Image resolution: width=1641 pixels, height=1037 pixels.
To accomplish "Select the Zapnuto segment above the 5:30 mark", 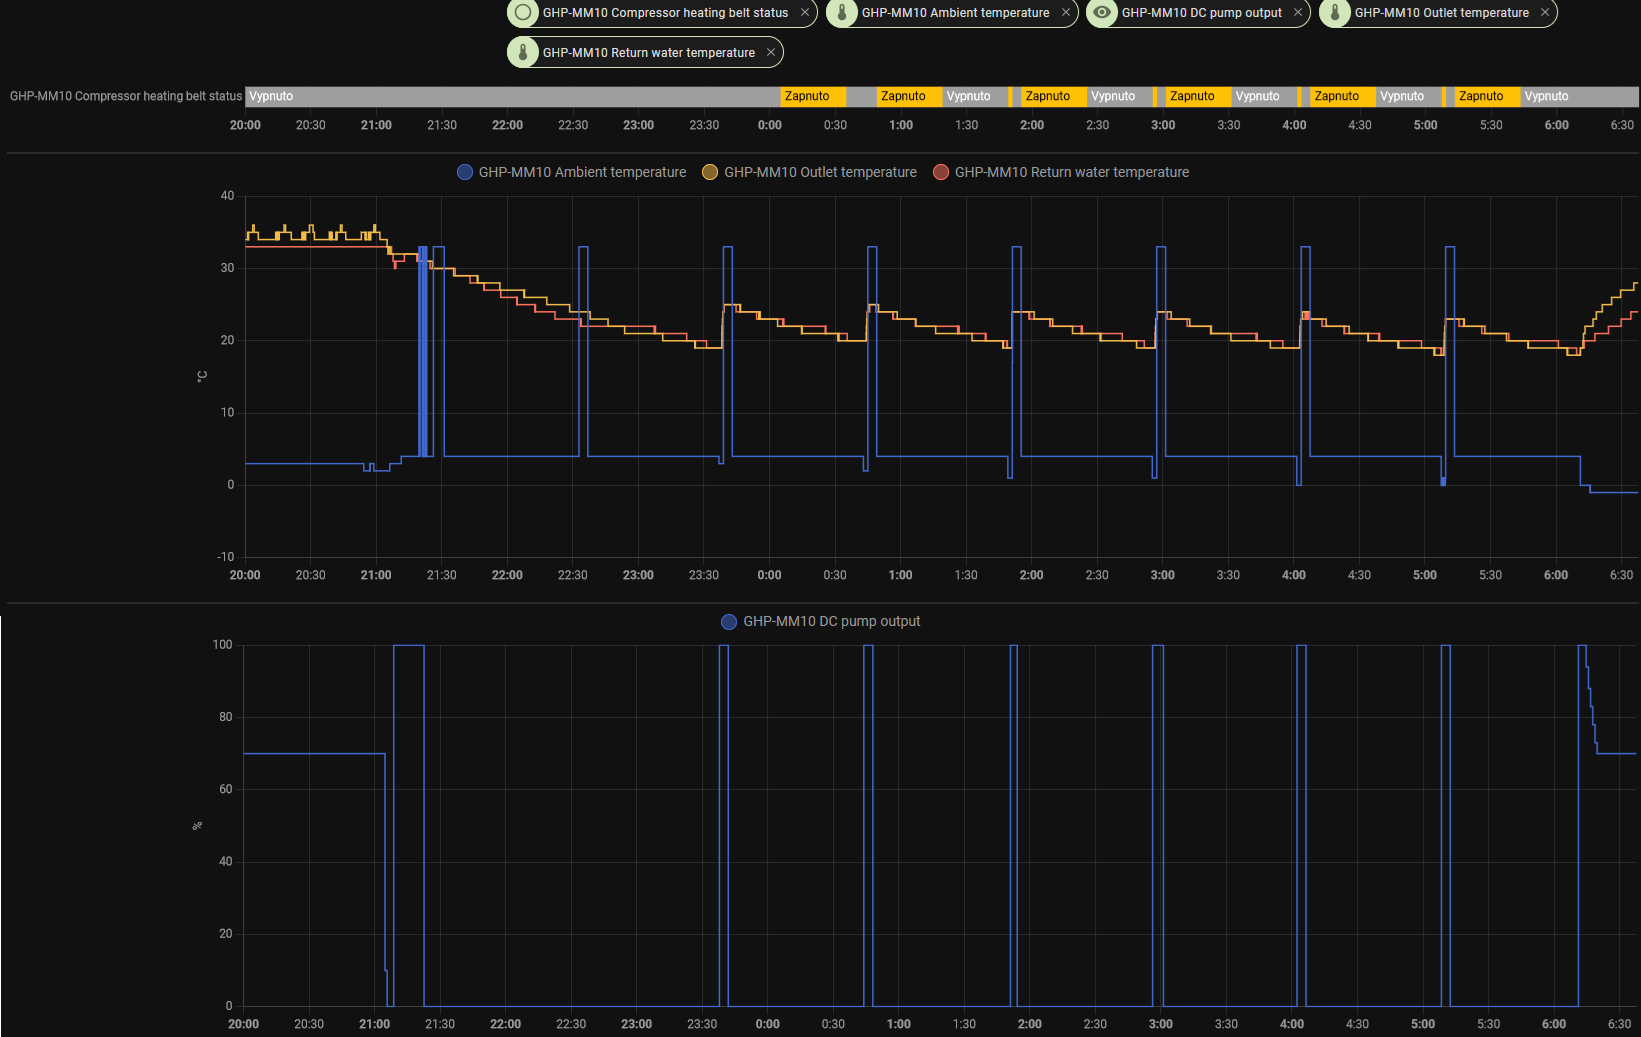I will pos(1487,96).
